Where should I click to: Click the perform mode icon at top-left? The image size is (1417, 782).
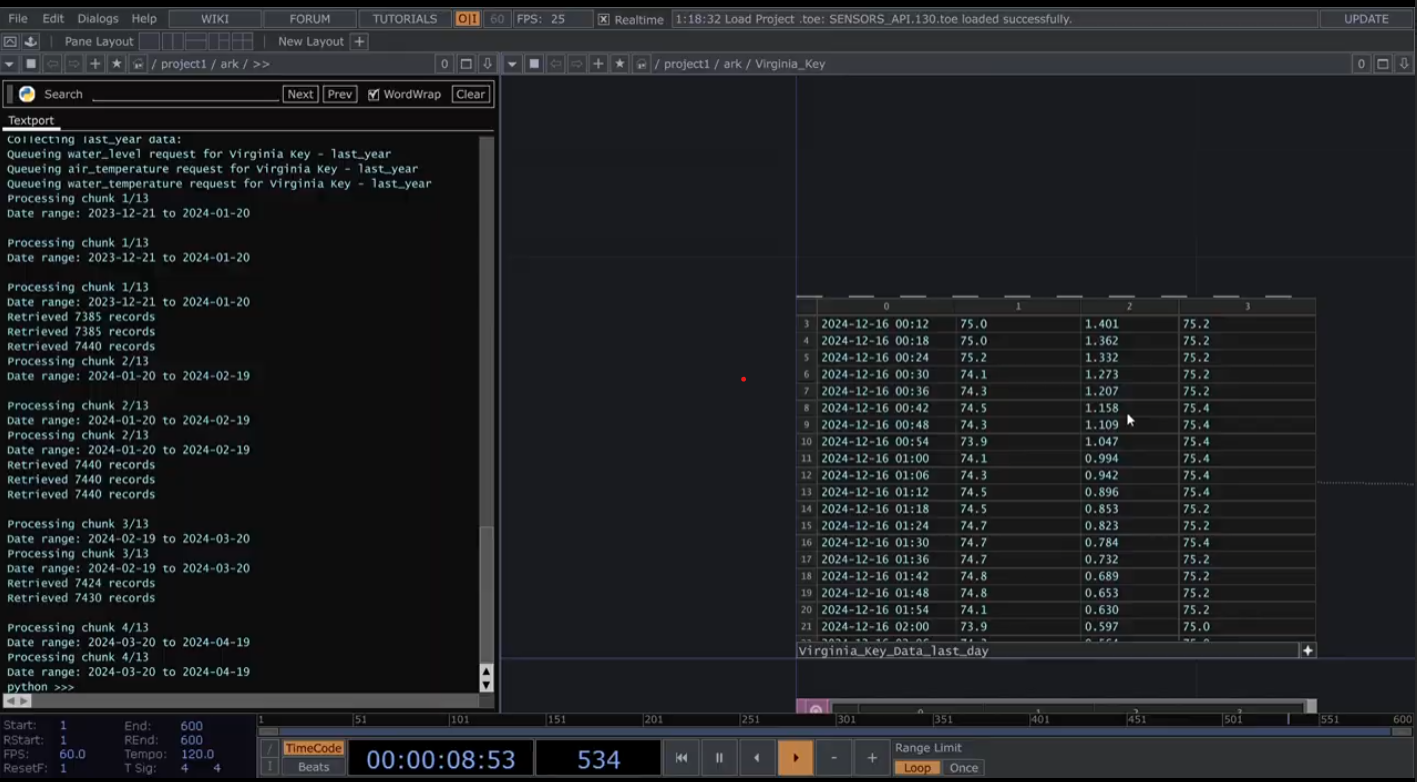(10, 41)
